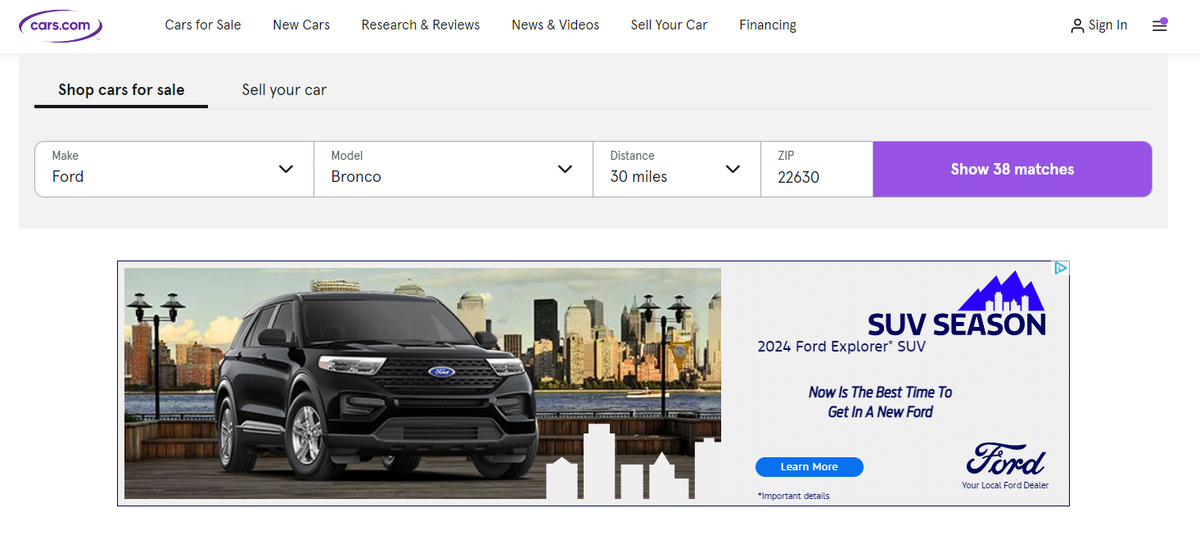The height and width of the screenshot is (558, 1200).
Task: Go to Sell Your Car page
Action: (669, 25)
